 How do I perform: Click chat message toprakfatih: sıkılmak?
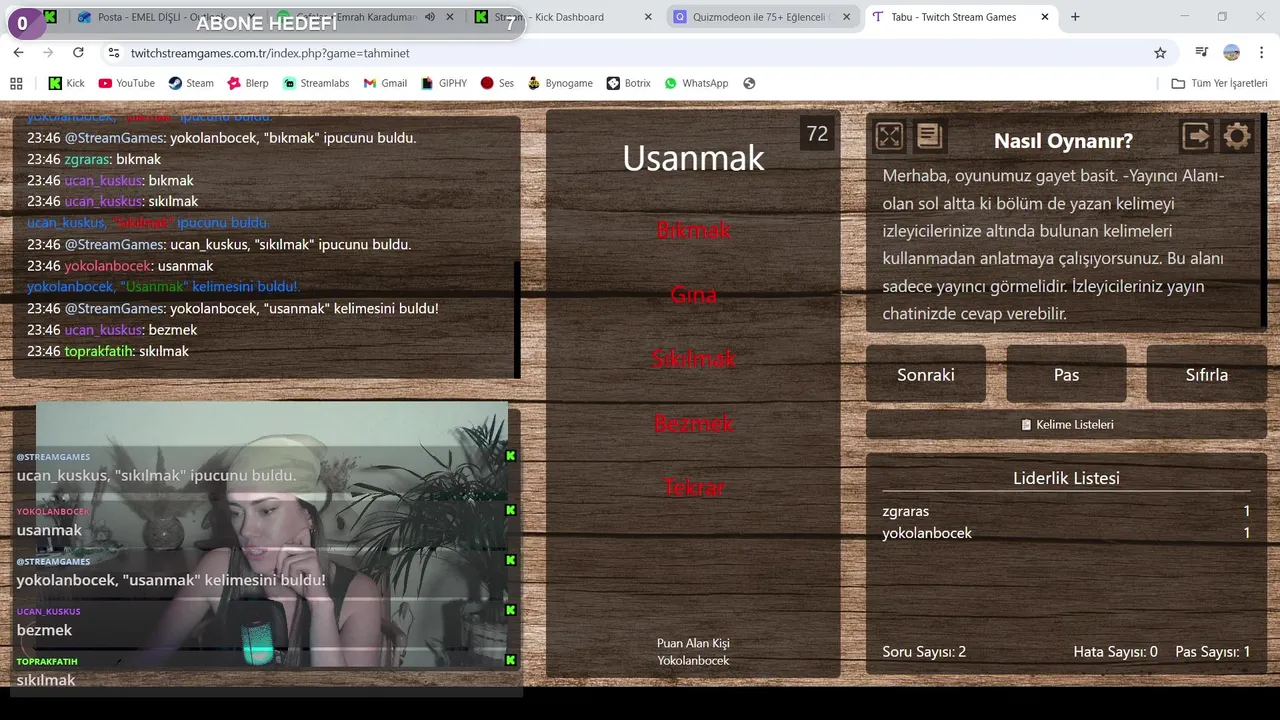(x=108, y=351)
